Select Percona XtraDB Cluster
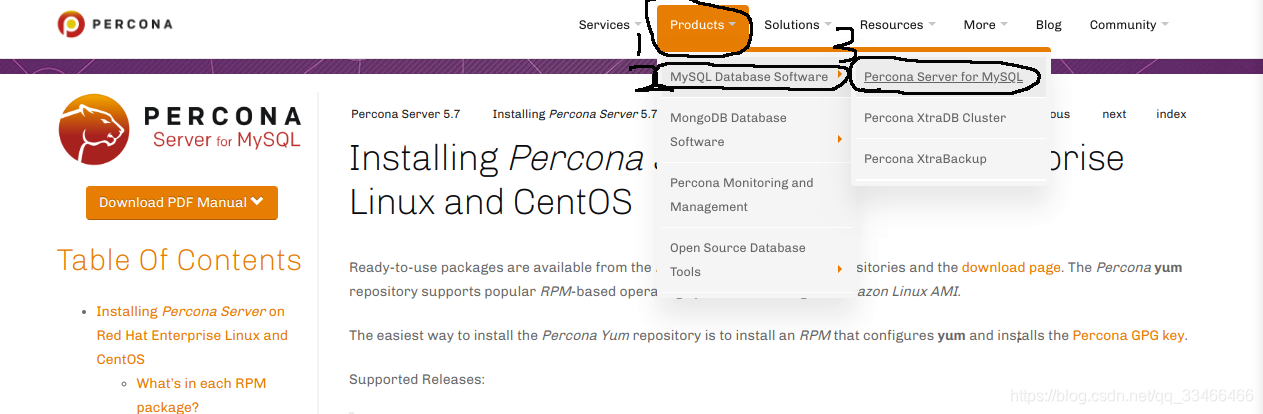 [935, 118]
